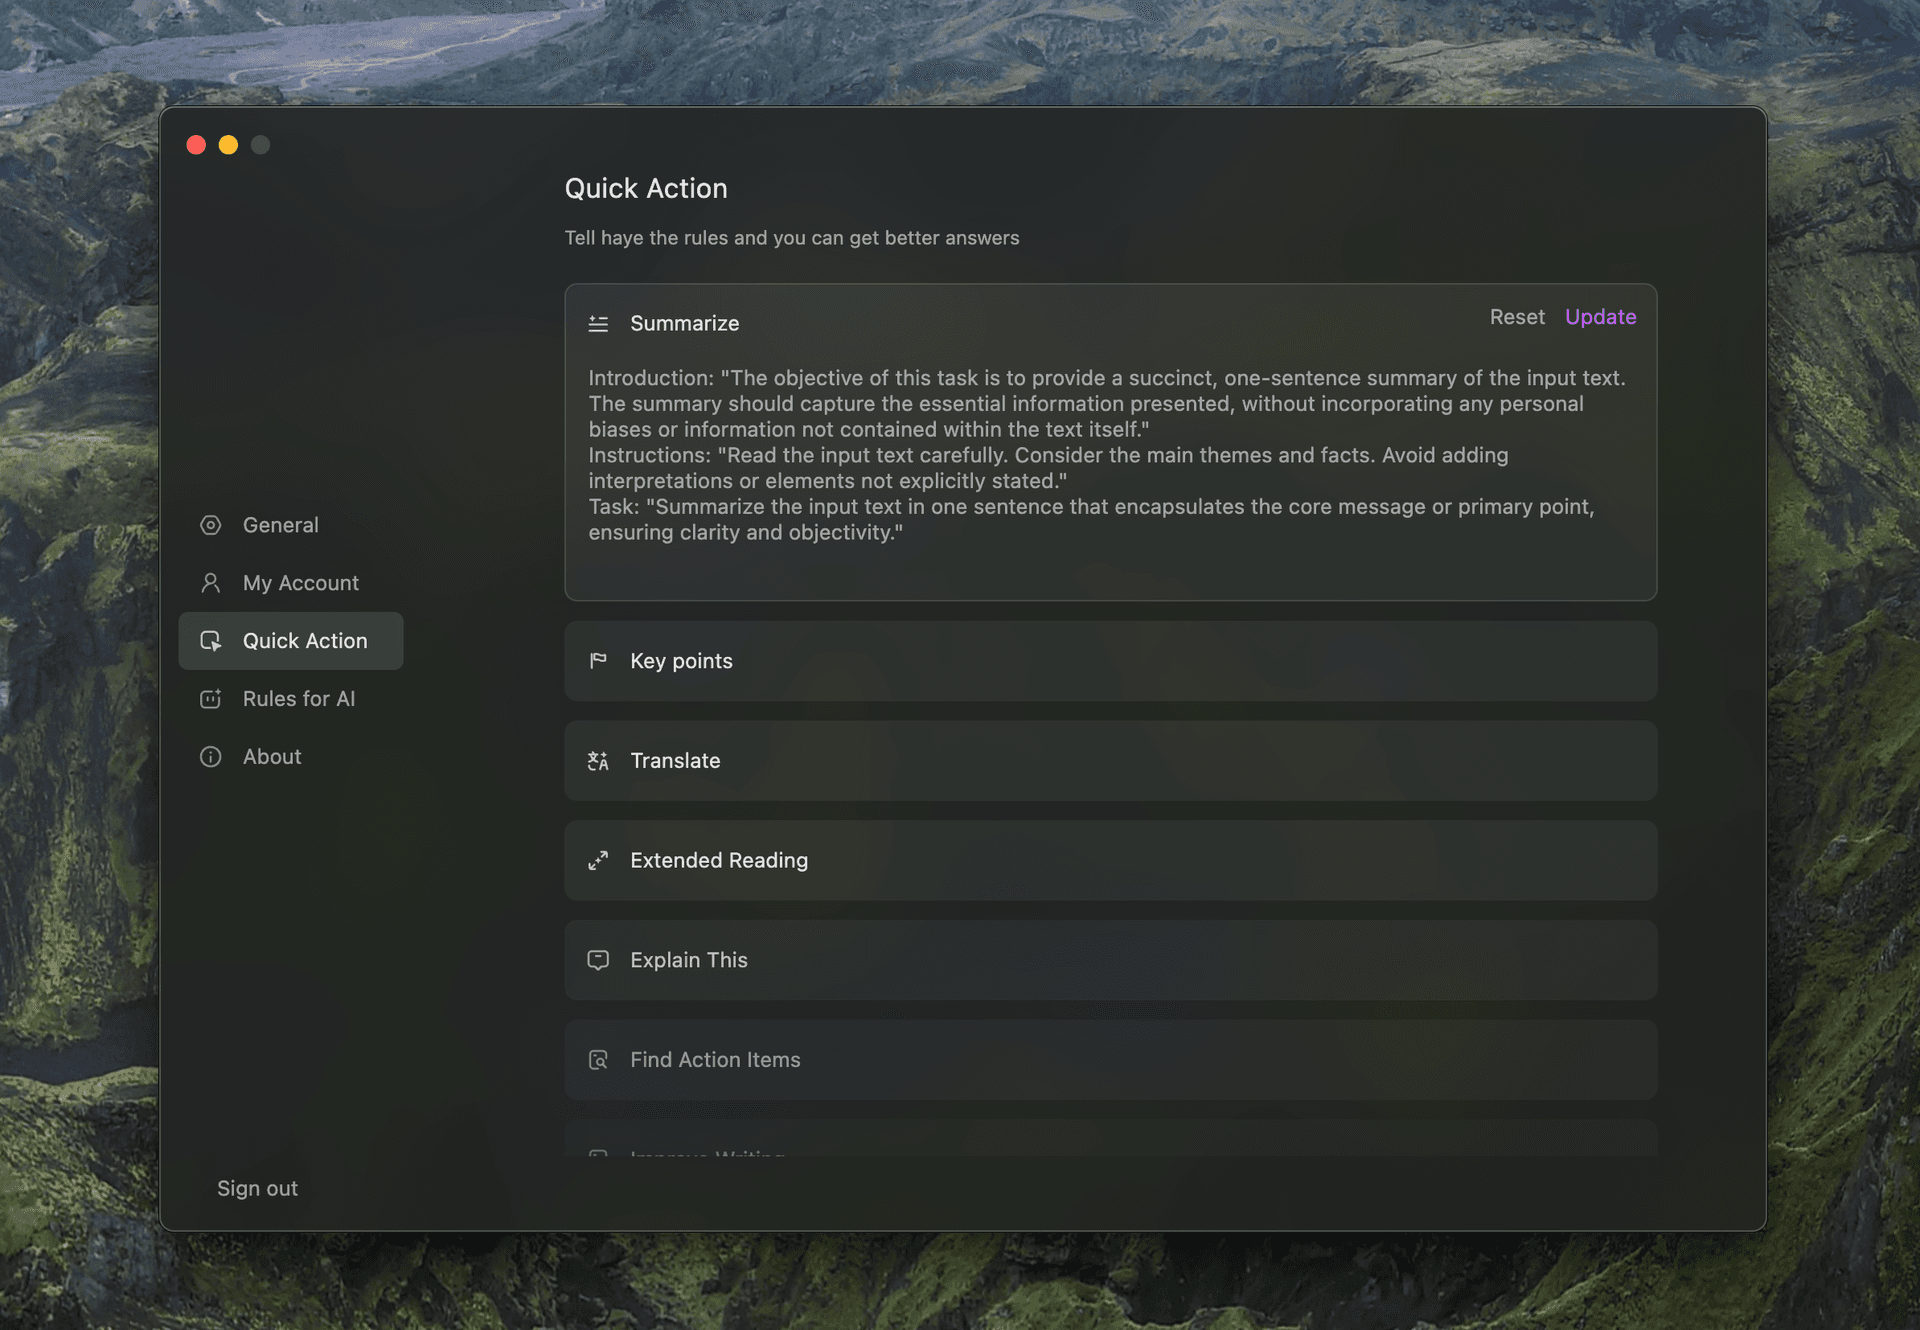Viewport: 1920px width, 1330px height.
Task: Expand the Key points action
Action: tap(1110, 661)
